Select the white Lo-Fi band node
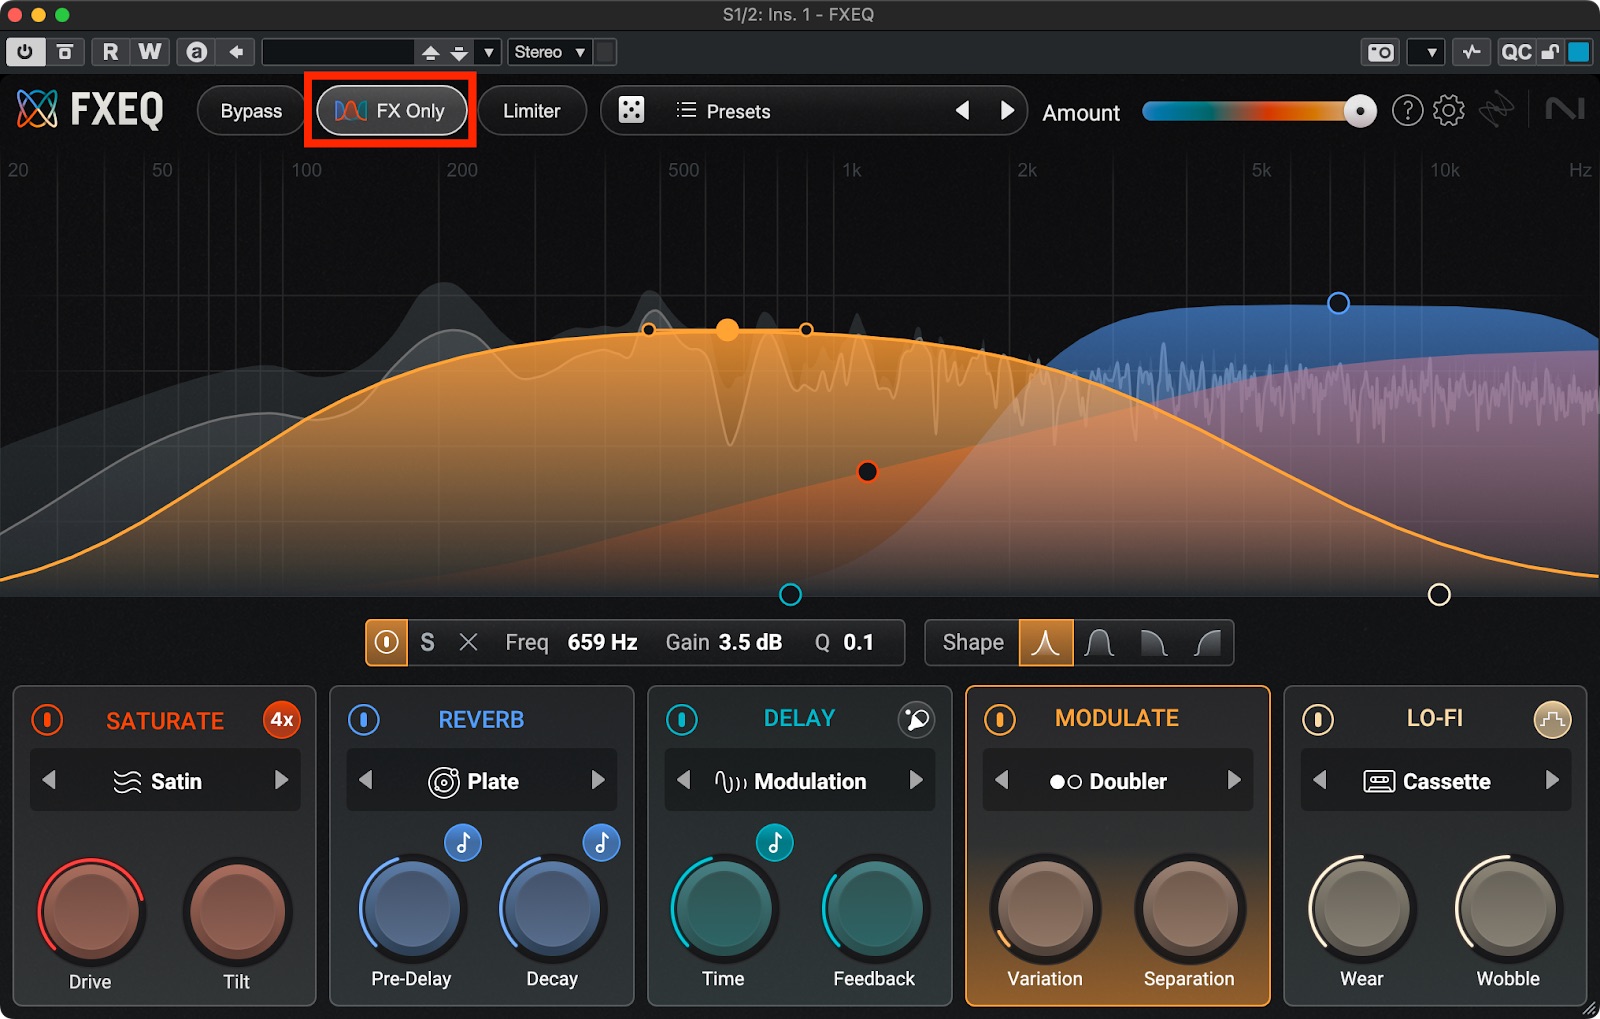Image resolution: width=1600 pixels, height=1019 pixels. tap(1439, 595)
